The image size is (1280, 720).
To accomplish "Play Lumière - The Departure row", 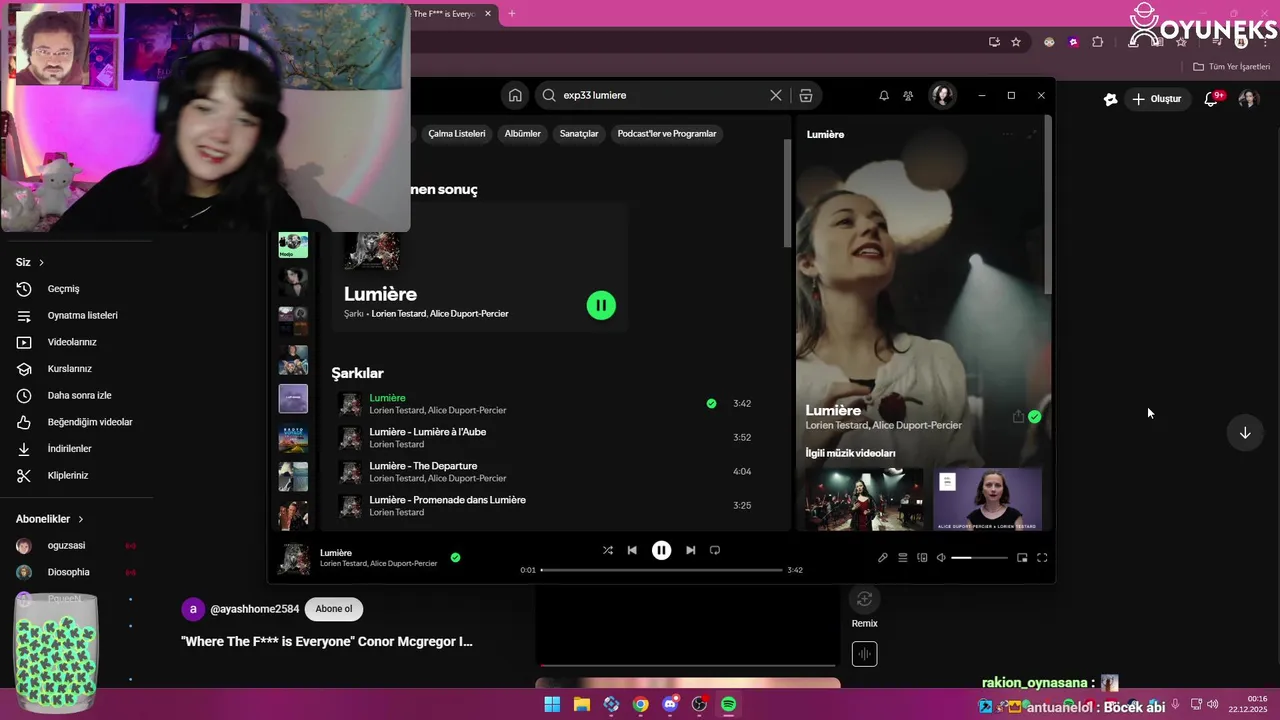I will [545, 472].
